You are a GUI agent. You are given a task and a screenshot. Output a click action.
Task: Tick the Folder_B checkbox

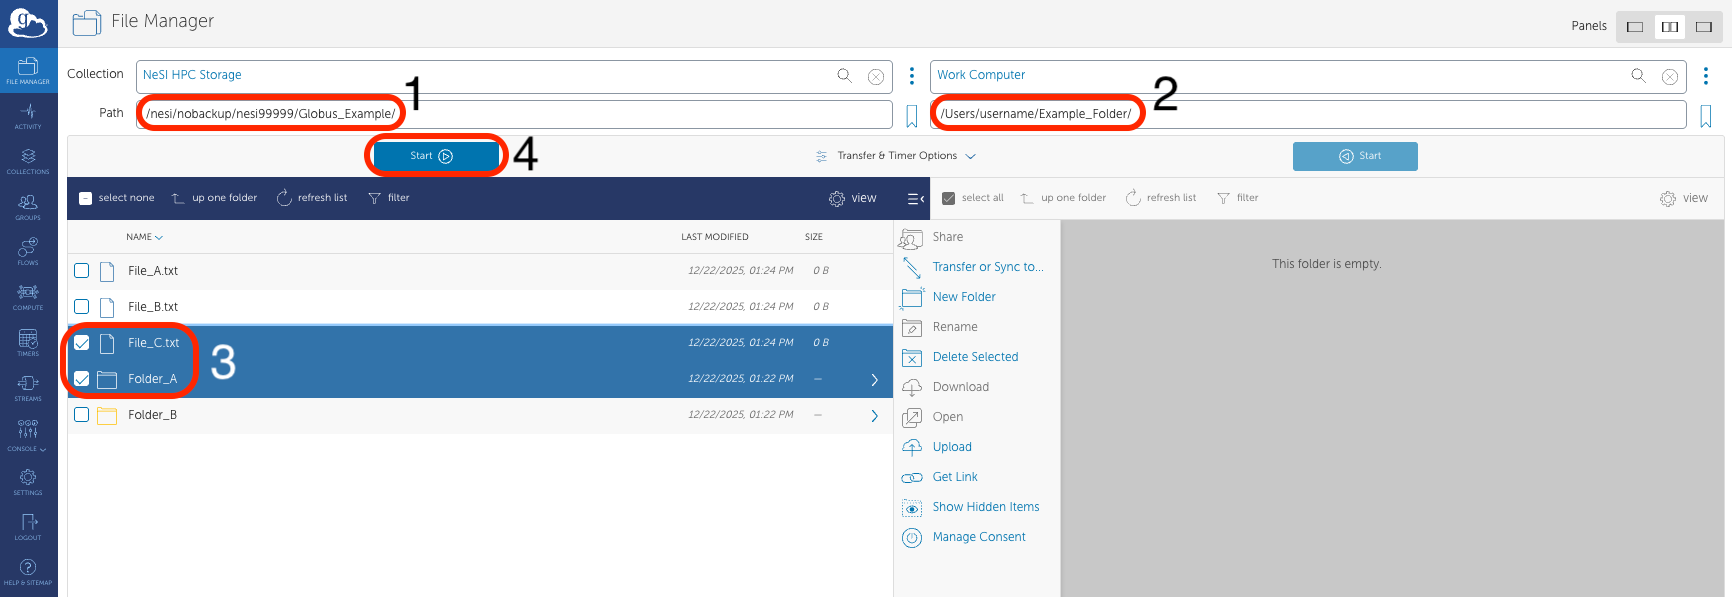[82, 415]
